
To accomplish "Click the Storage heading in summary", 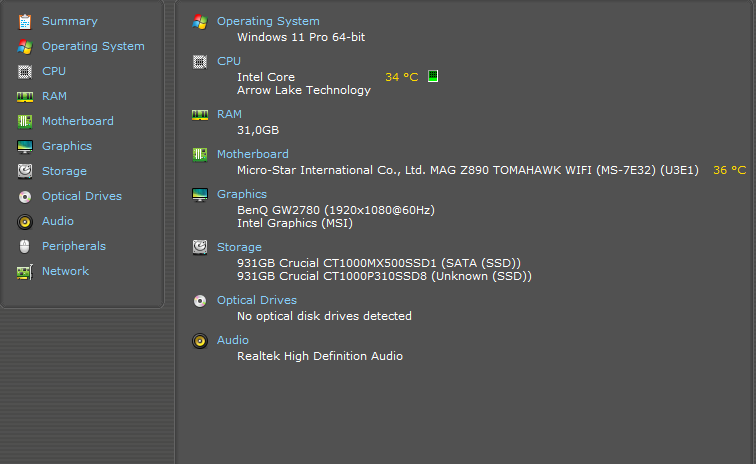I will (239, 247).
